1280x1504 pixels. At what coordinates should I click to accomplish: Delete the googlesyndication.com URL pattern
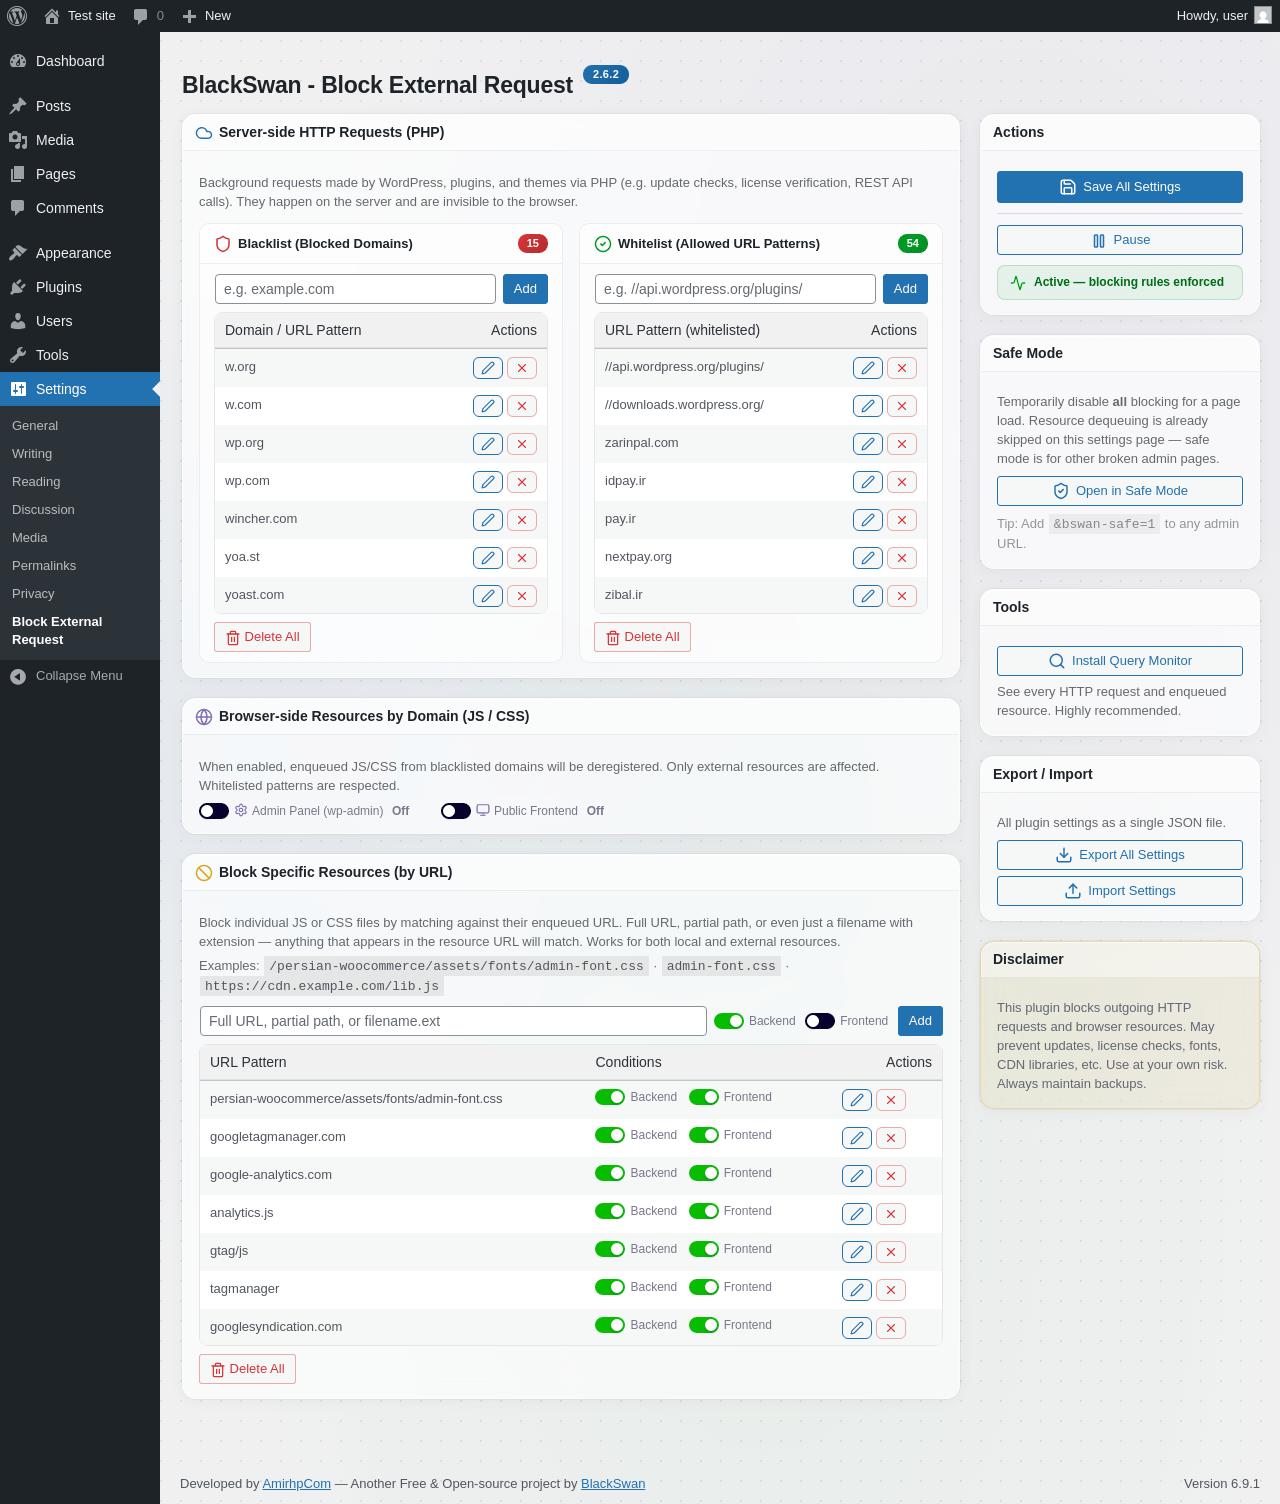pyautogui.click(x=891, y=1328)
